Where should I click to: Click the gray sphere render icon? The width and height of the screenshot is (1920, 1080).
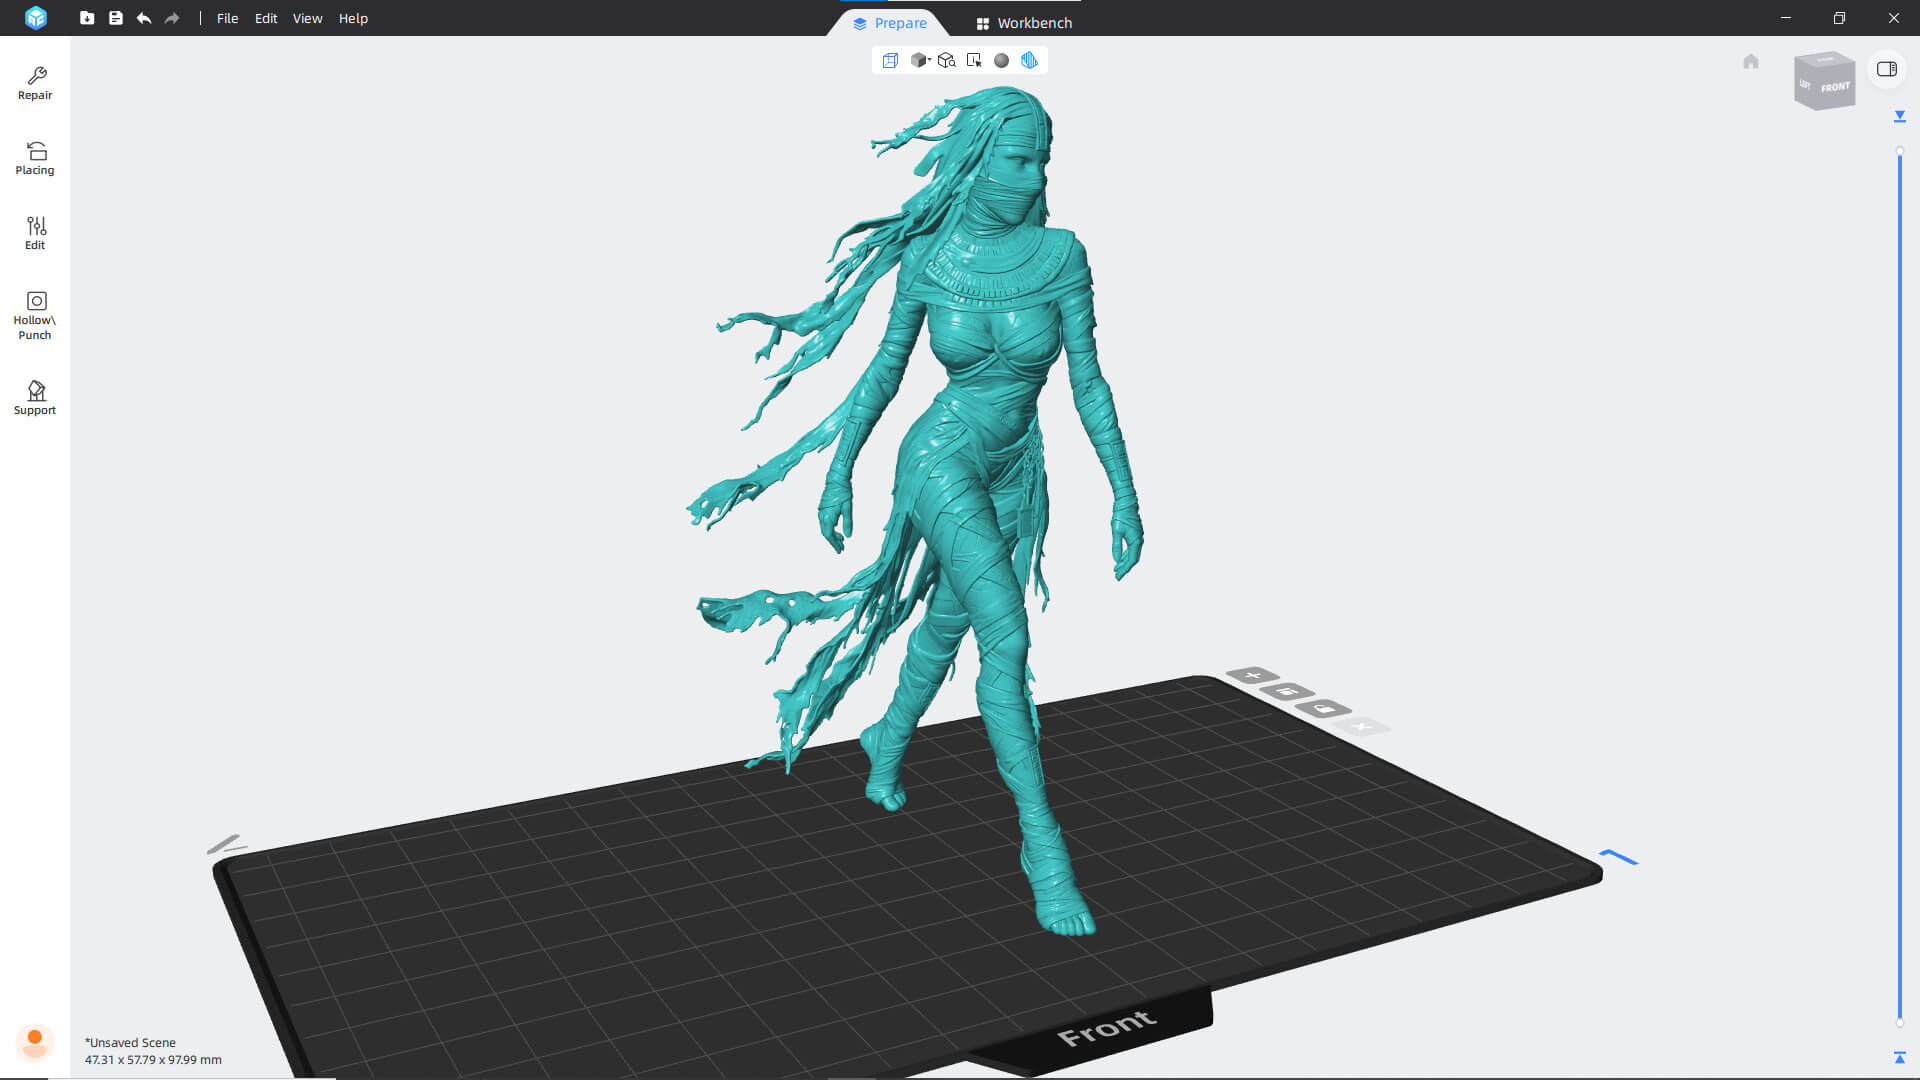pos(1001,60)
